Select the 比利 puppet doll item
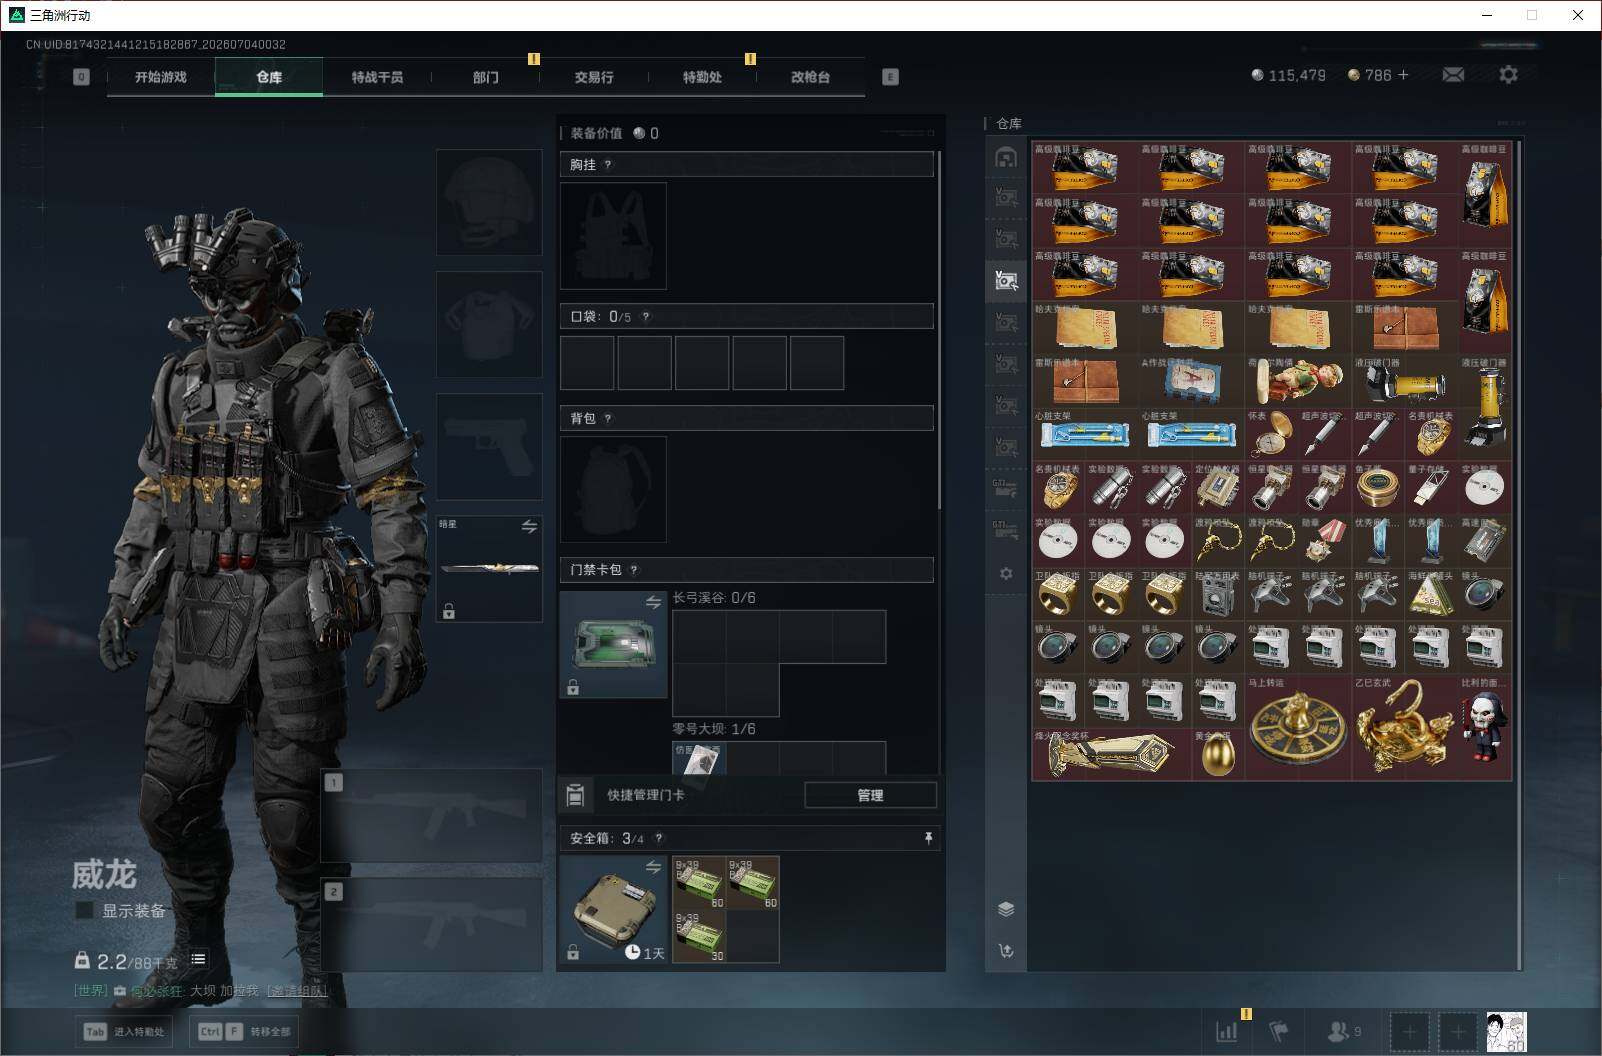 tap(1485, 728)
